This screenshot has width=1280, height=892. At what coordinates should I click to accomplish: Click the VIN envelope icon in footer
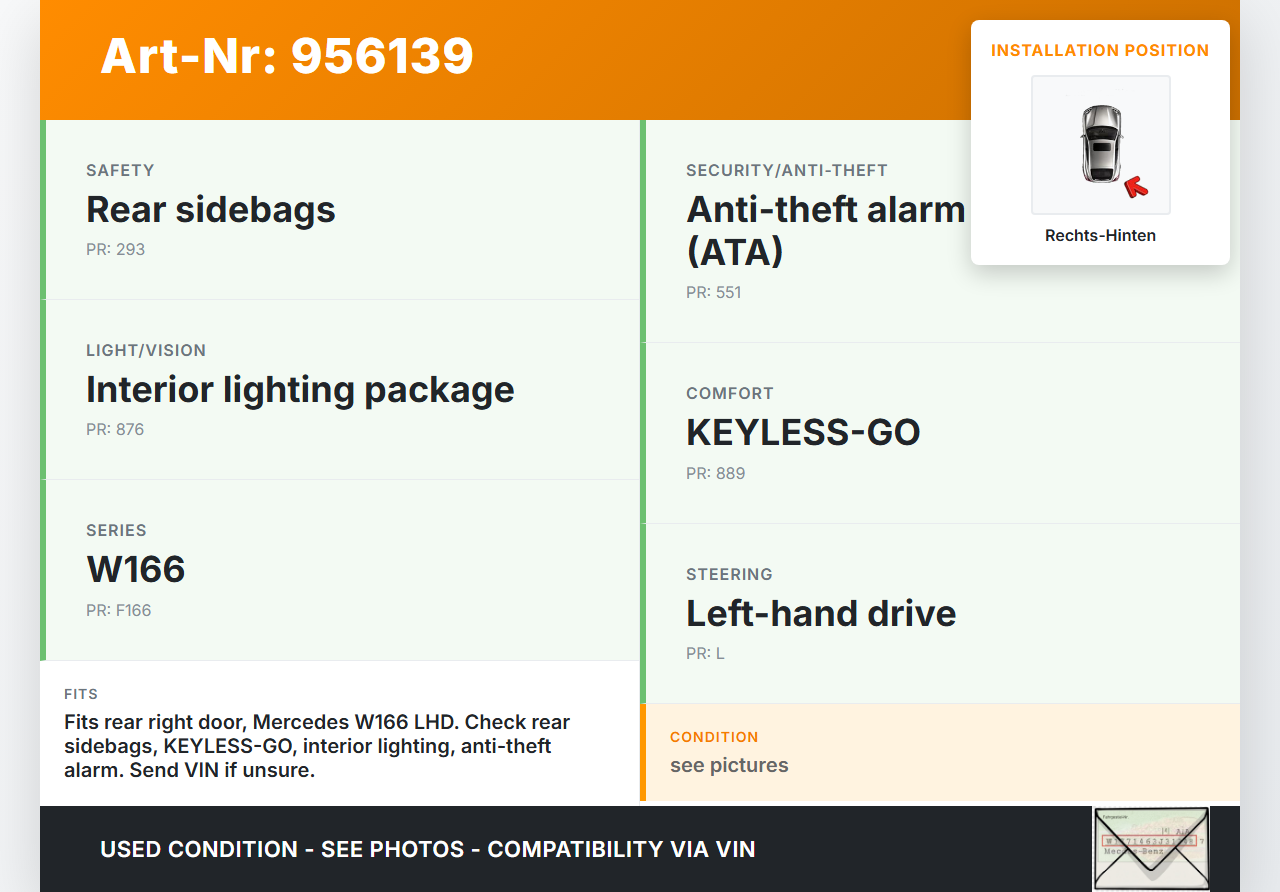click(1150, 848)
